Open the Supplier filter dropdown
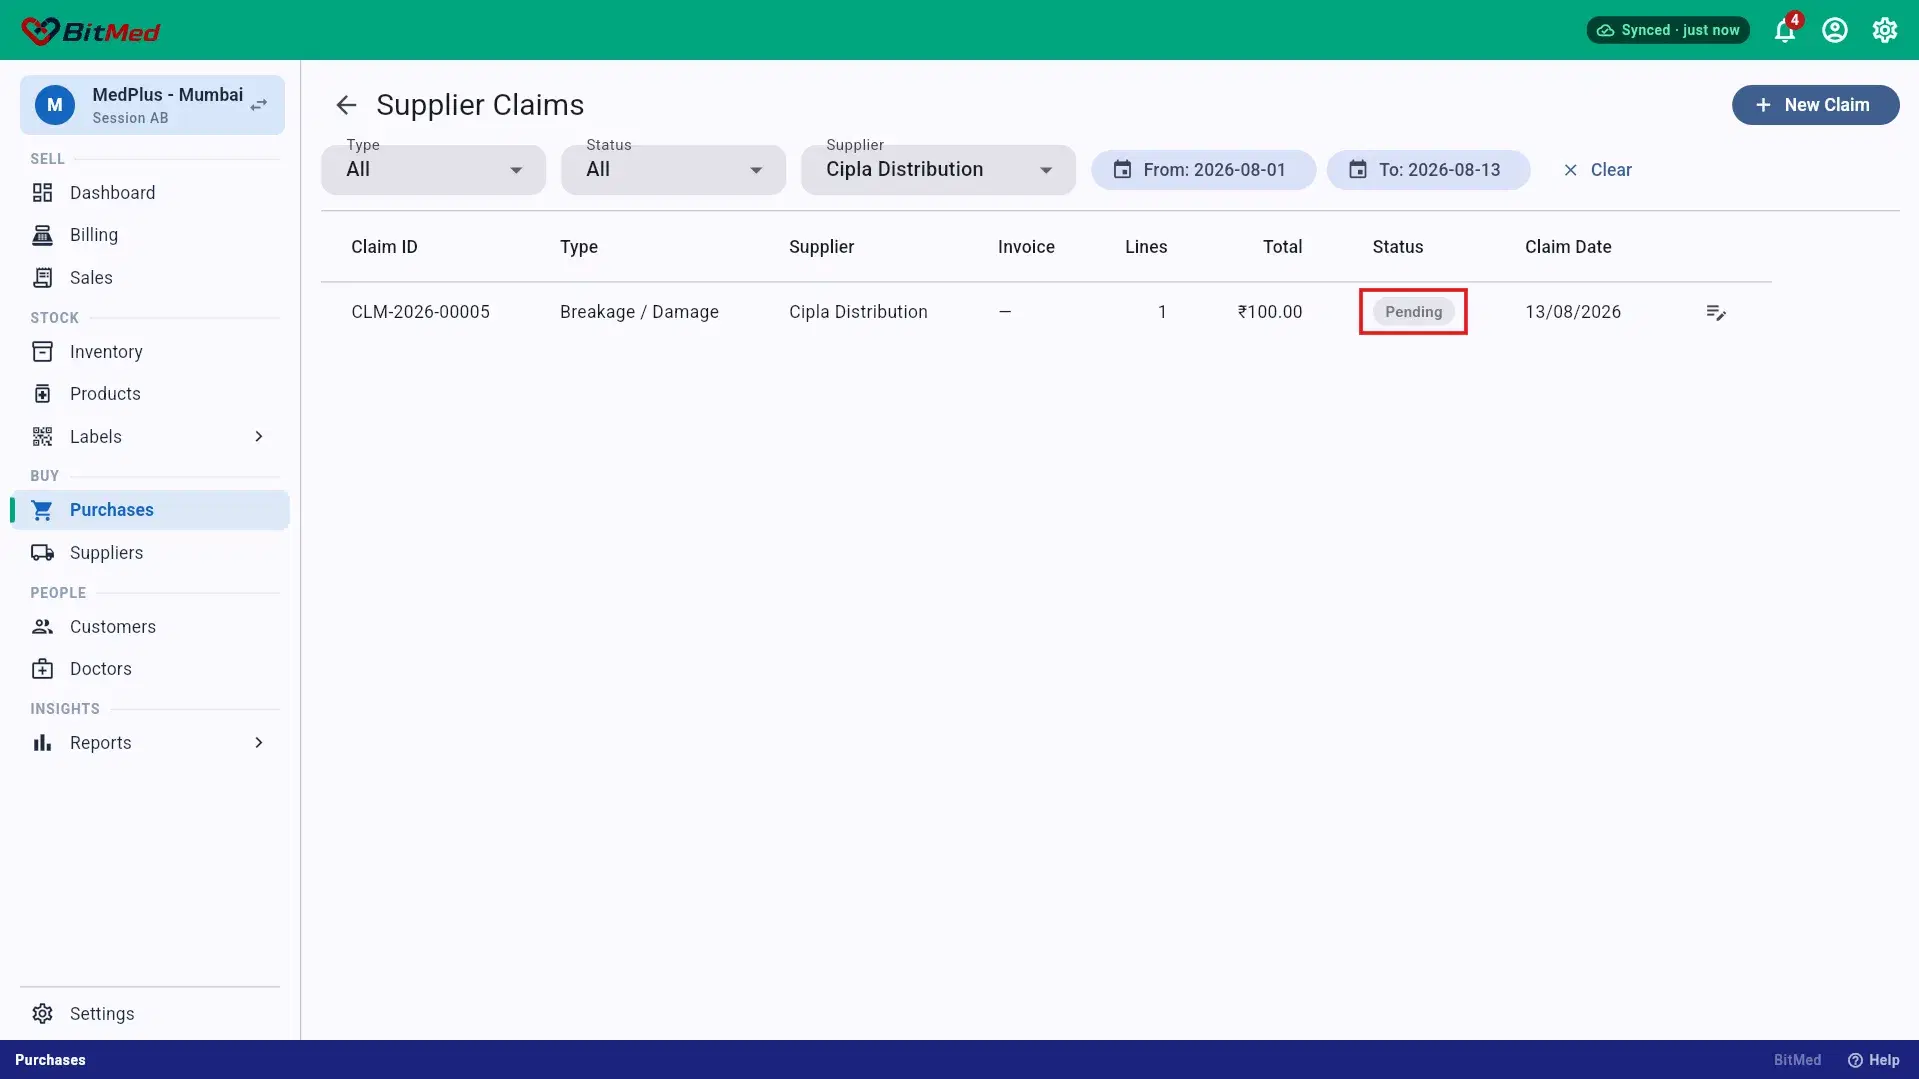The width and height of the screenshot is (1919, 1079). 938,170
